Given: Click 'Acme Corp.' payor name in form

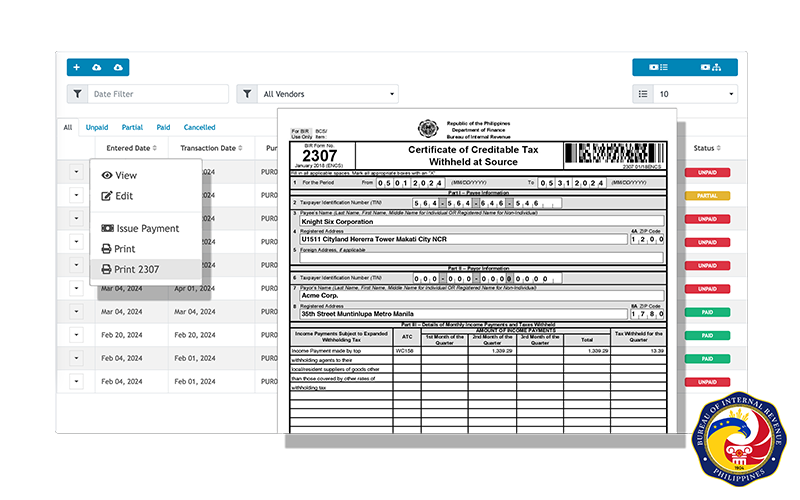Looking at the screenshot, I should click(320, 295).
